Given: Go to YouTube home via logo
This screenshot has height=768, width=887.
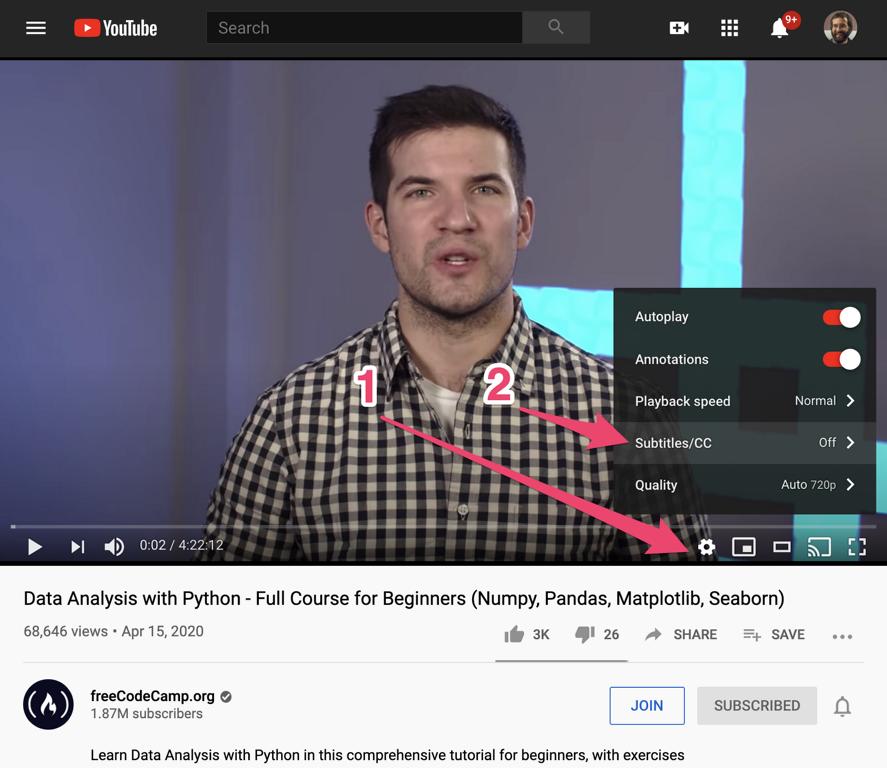Looking at the screenshot, I should tap(115, 28).
